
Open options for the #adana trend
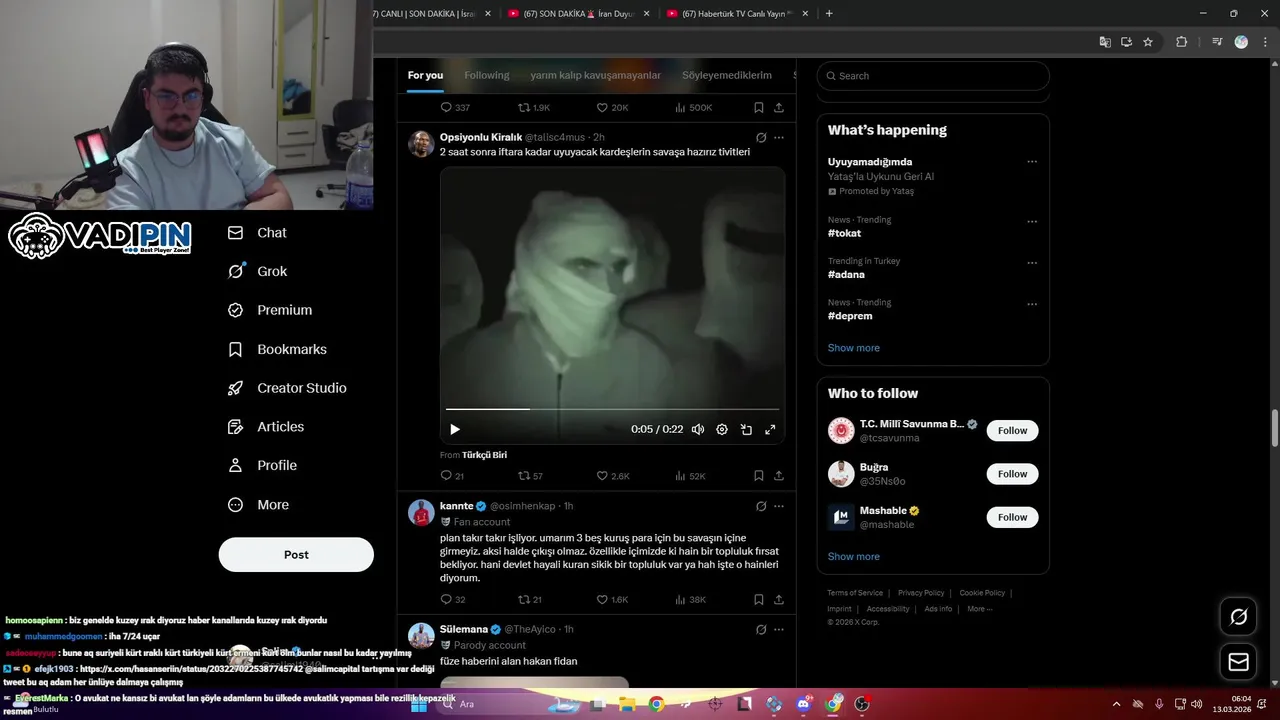point(1032,262)
